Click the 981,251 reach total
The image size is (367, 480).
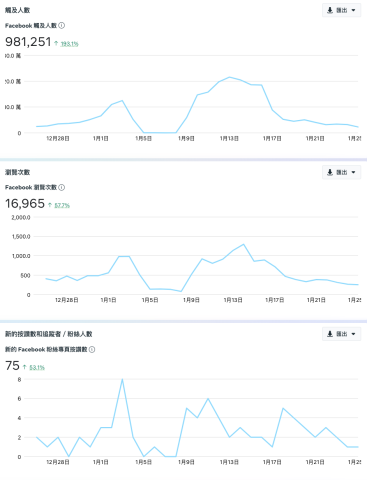point(28,42)
